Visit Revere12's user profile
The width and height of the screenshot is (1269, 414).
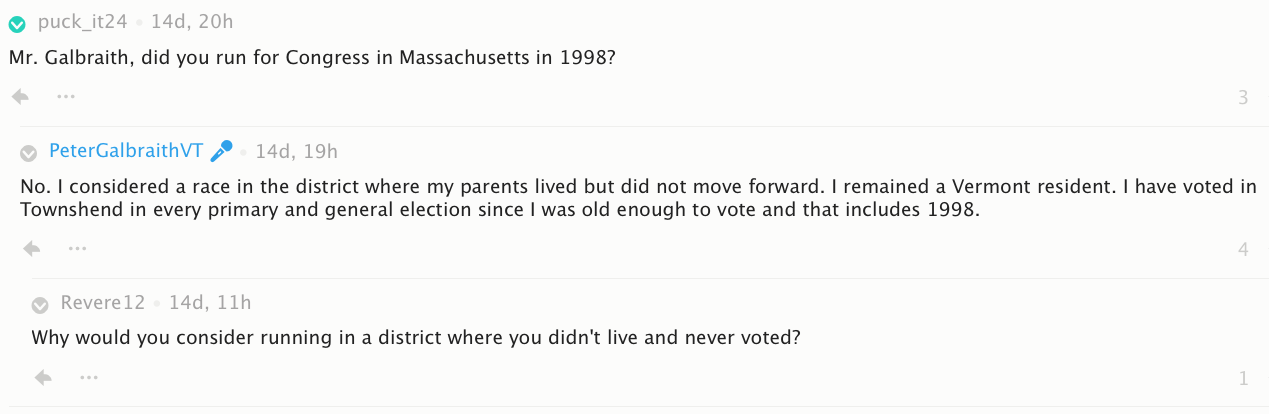coord(102,303)
